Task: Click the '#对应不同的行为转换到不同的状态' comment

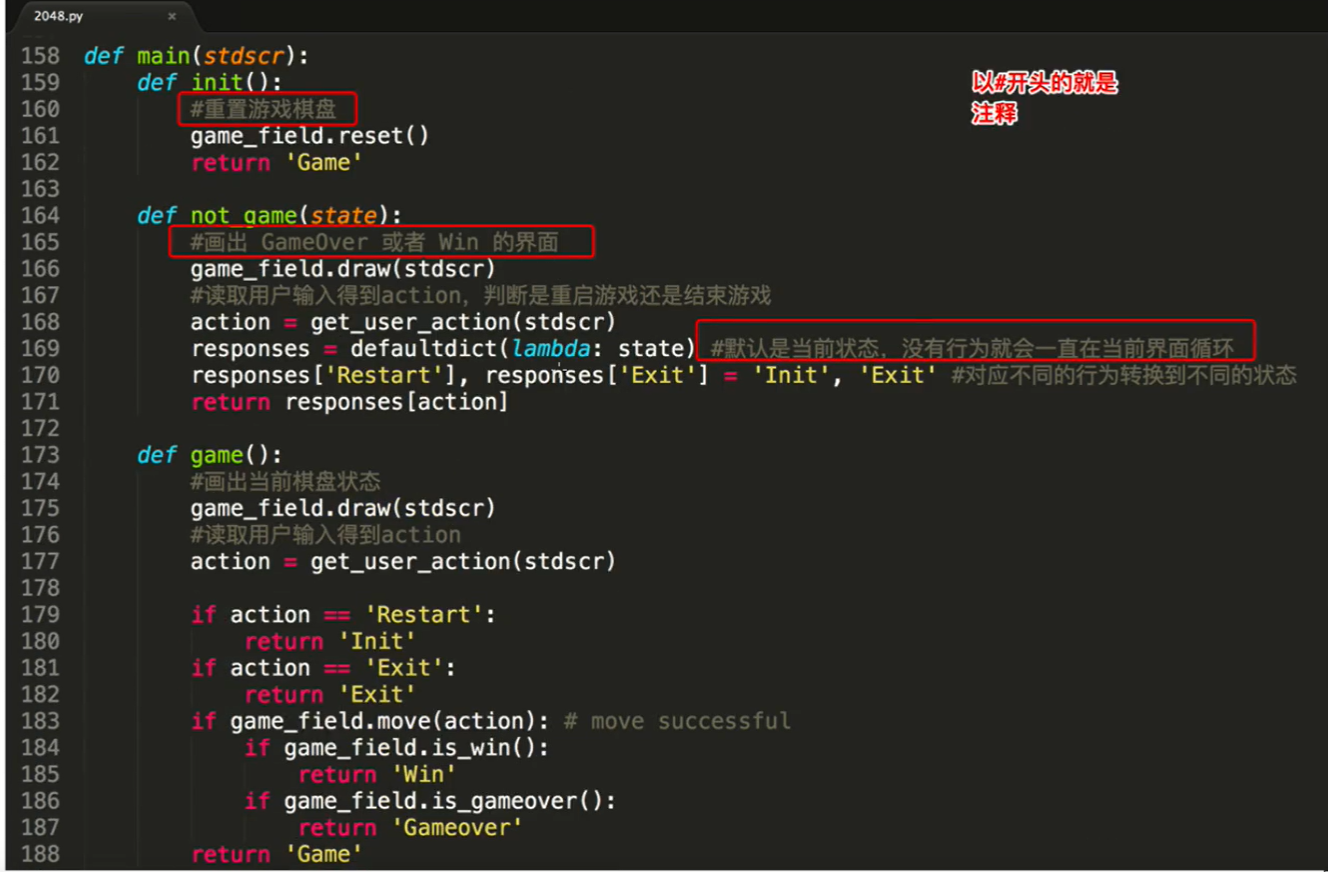Action: pos(1124,375)
